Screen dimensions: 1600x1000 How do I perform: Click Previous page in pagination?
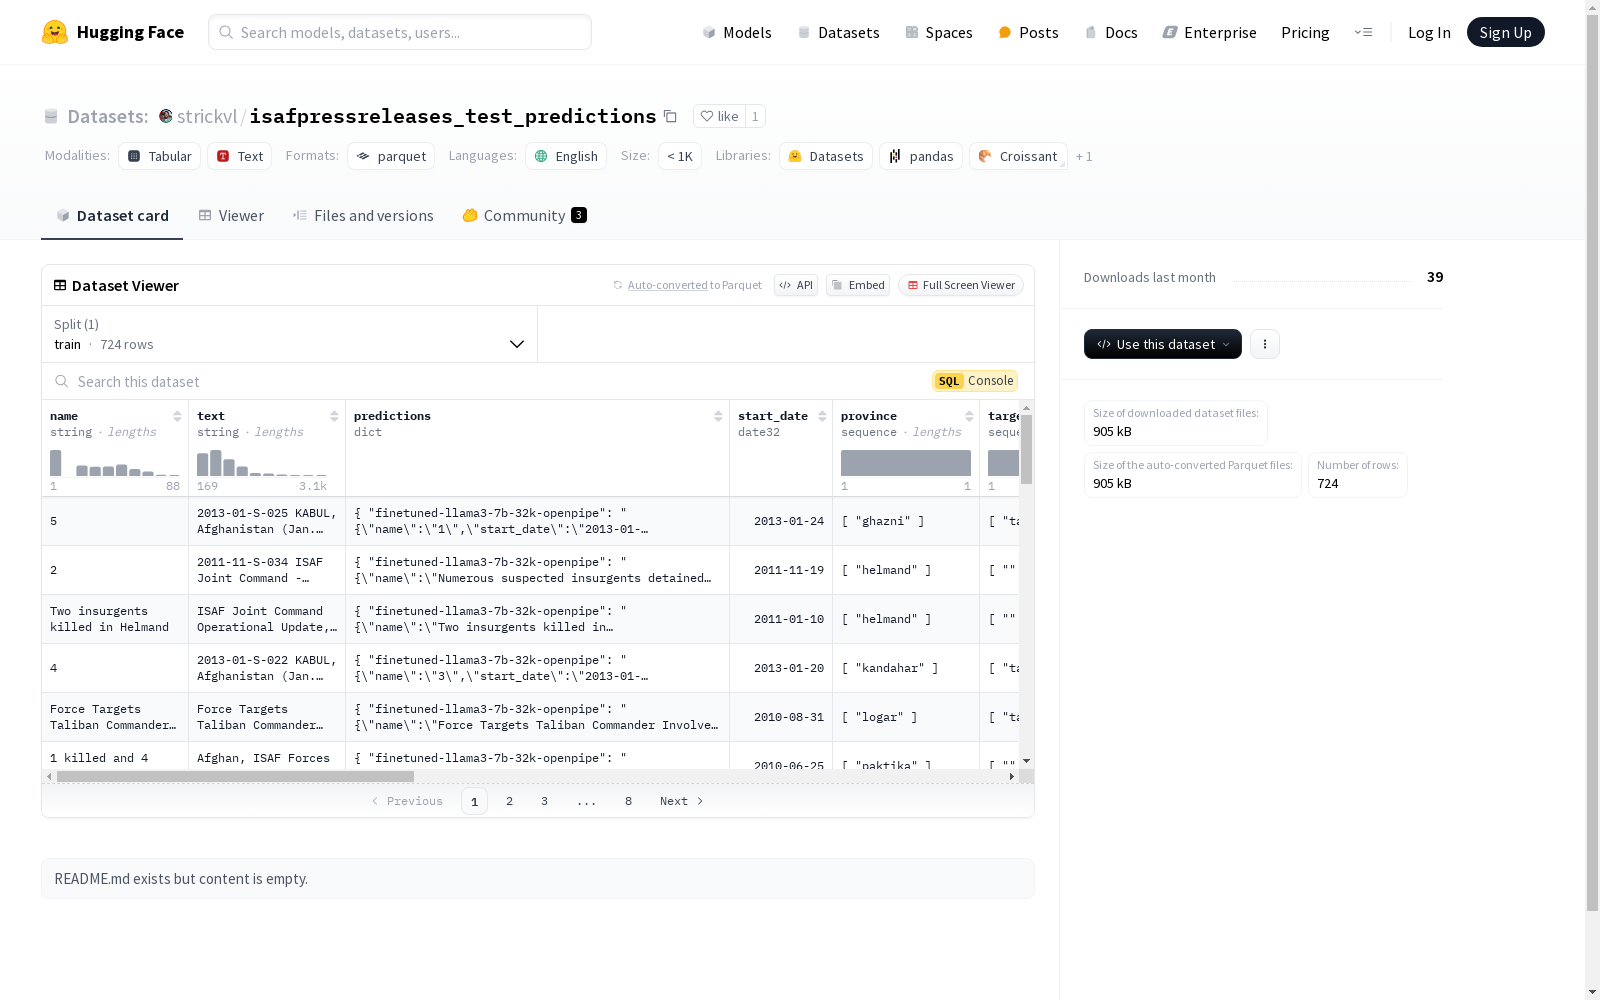click(407, 801)
